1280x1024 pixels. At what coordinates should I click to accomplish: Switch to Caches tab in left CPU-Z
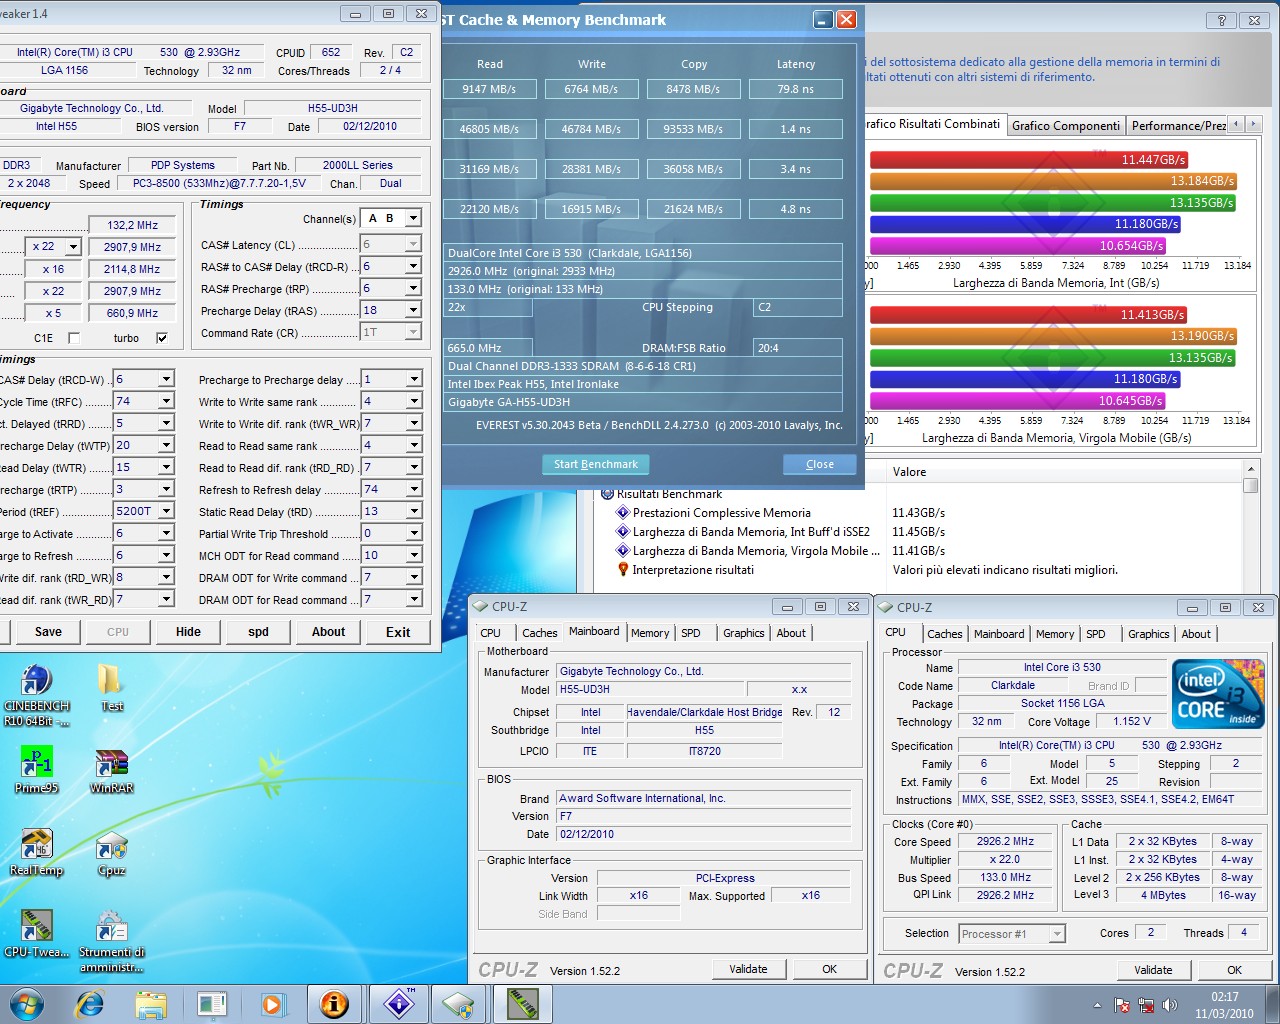pos(539,633)
